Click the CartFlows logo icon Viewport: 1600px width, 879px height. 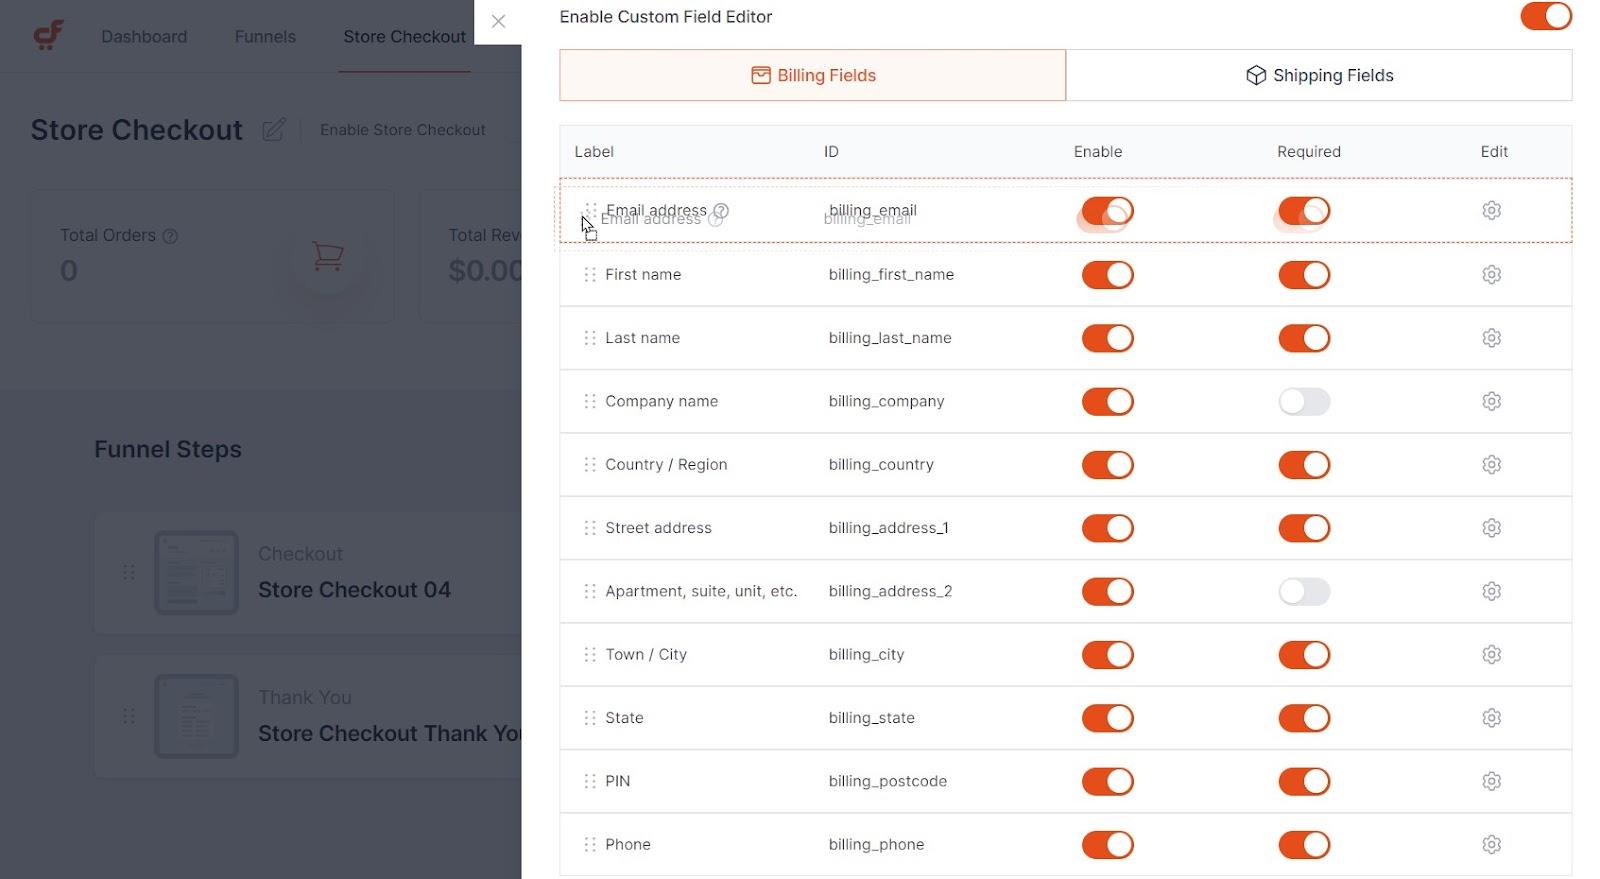click(48, 36)
